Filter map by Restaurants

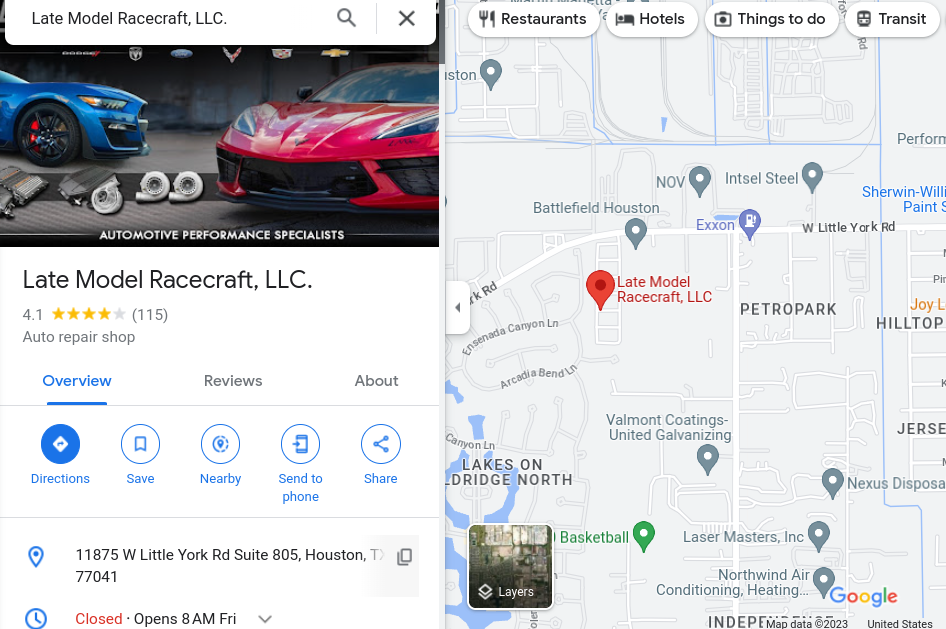tap(533, 19)
